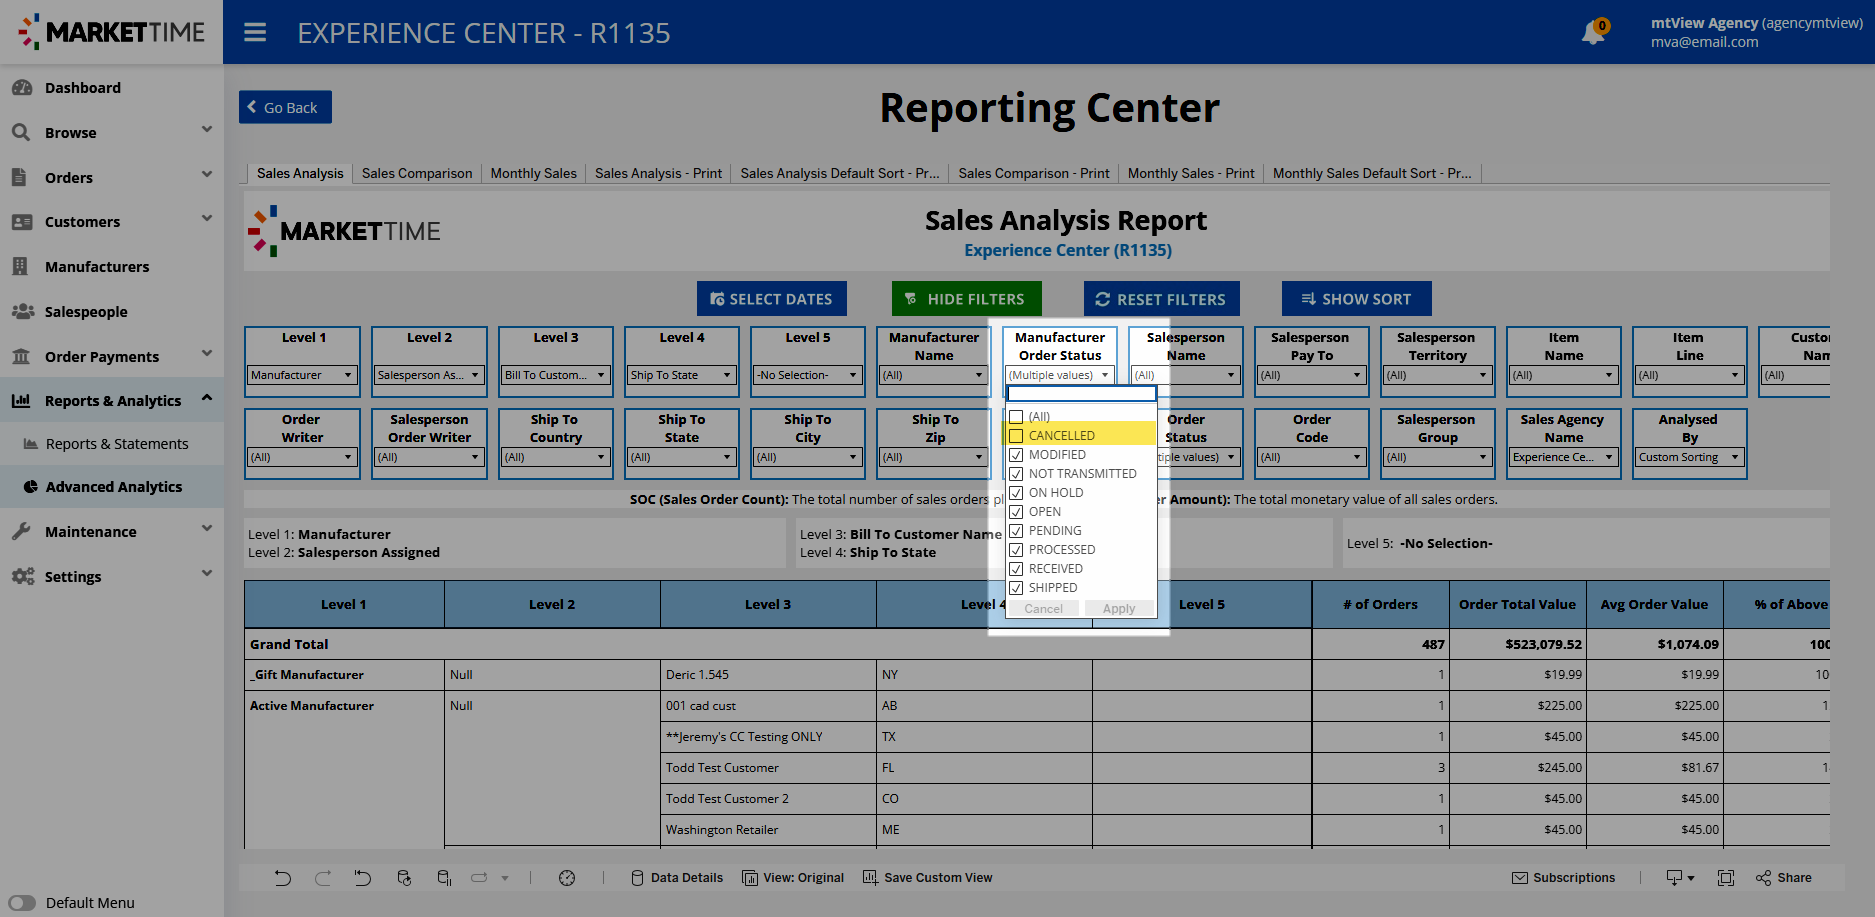The image size is (1875, 917).
Task: Click the Customers card icon
Action: click(x=22, y=222)
